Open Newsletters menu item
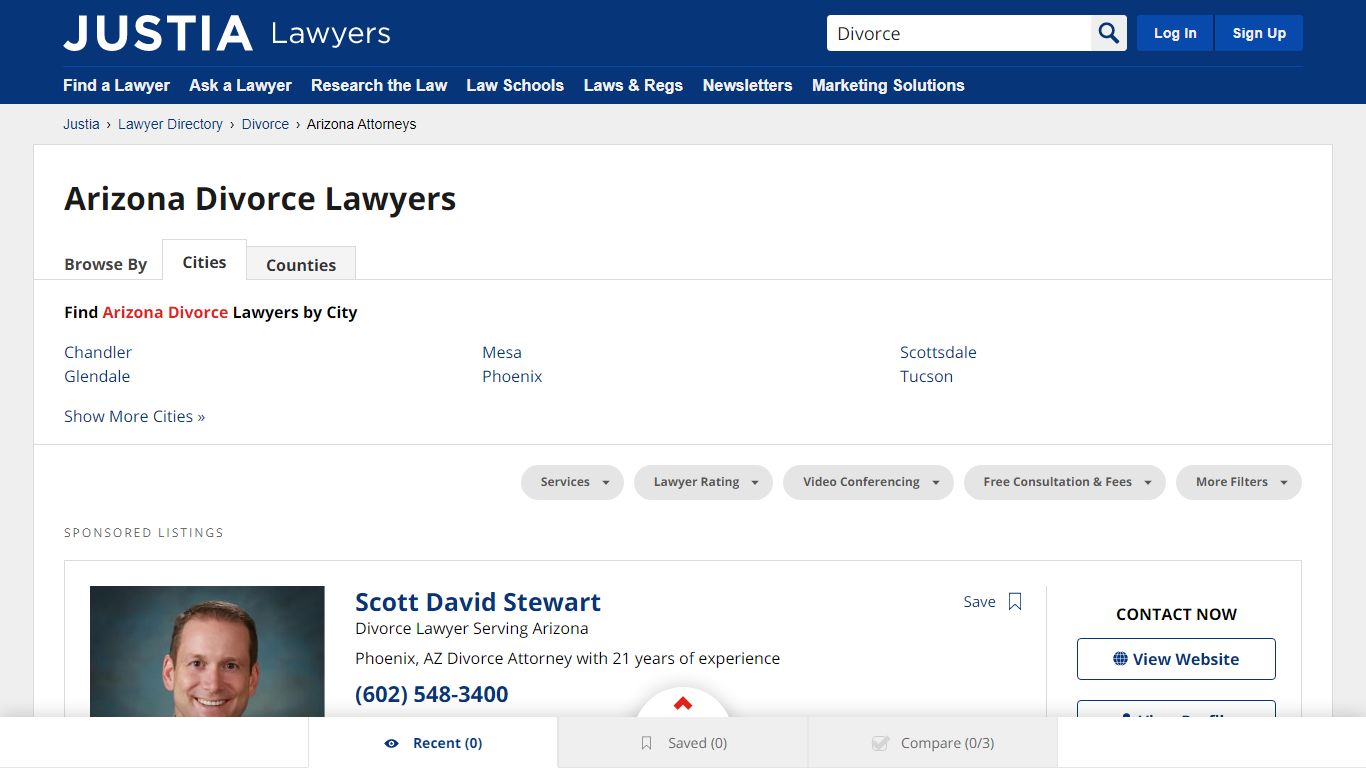 (x=747, y=85)
